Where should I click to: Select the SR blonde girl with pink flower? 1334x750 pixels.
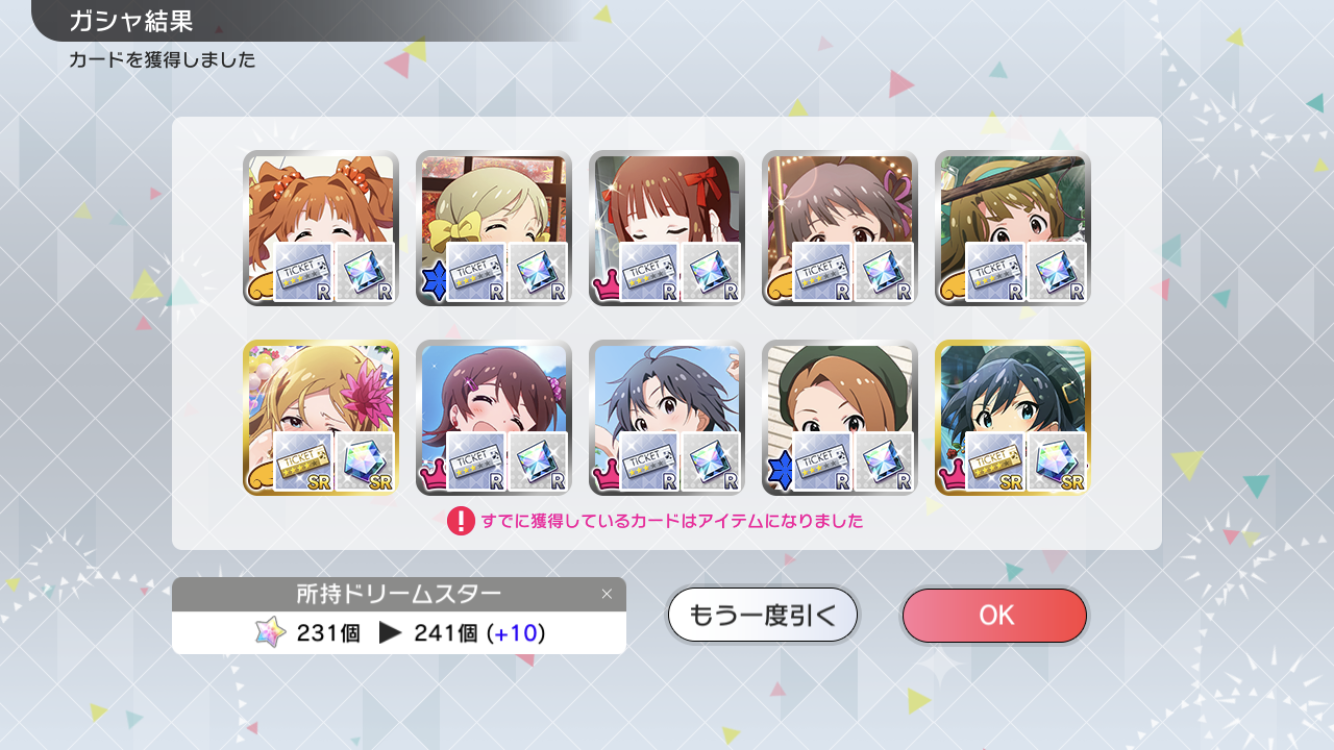tap(321, 418)
